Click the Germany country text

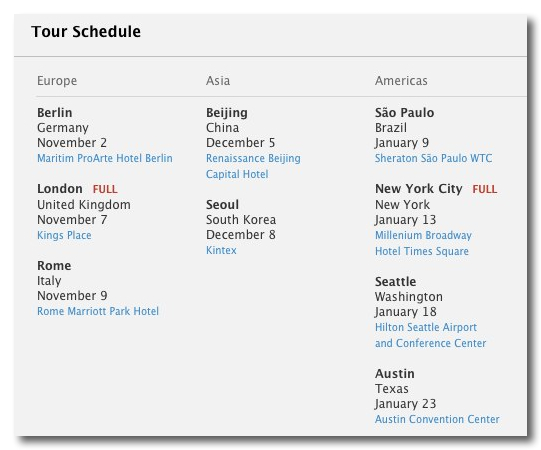63,128
